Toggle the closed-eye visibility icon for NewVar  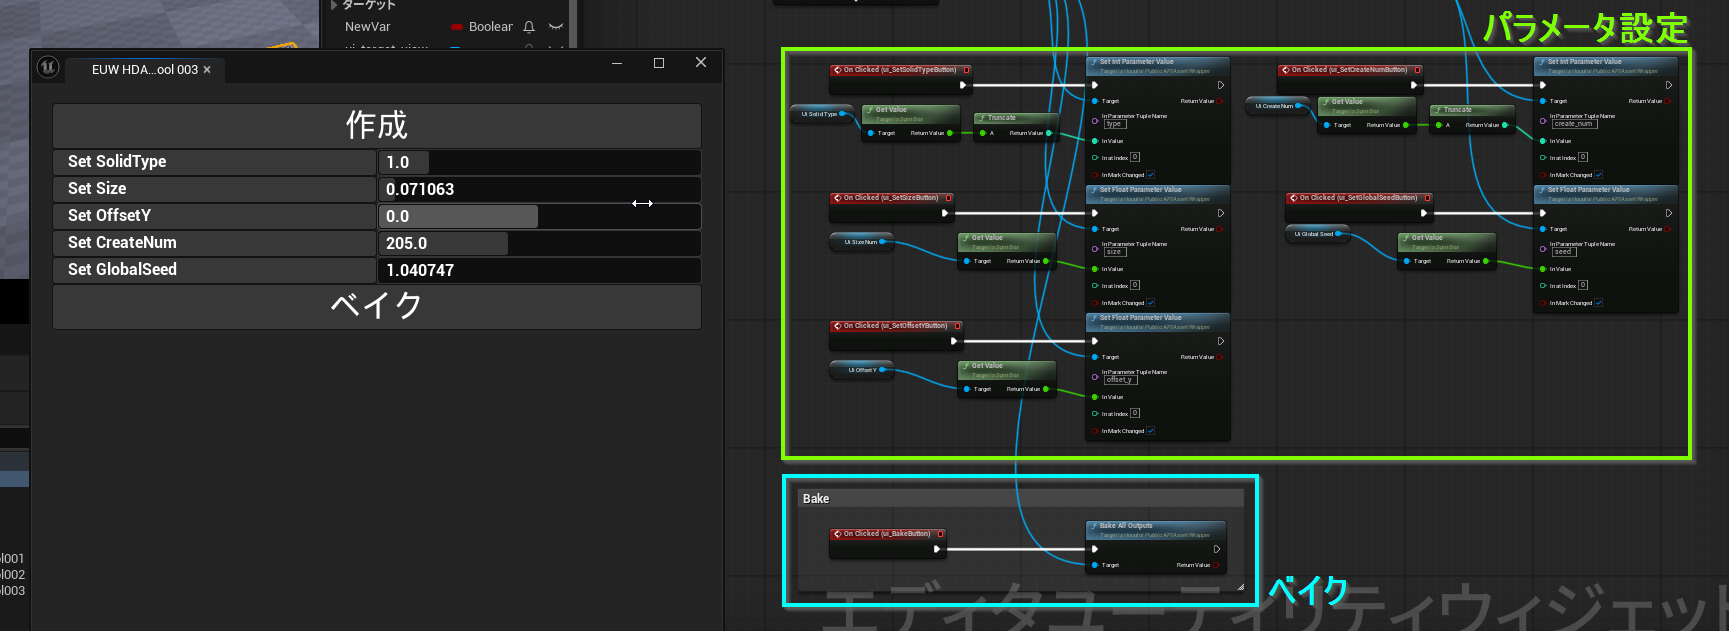[556, 27]
